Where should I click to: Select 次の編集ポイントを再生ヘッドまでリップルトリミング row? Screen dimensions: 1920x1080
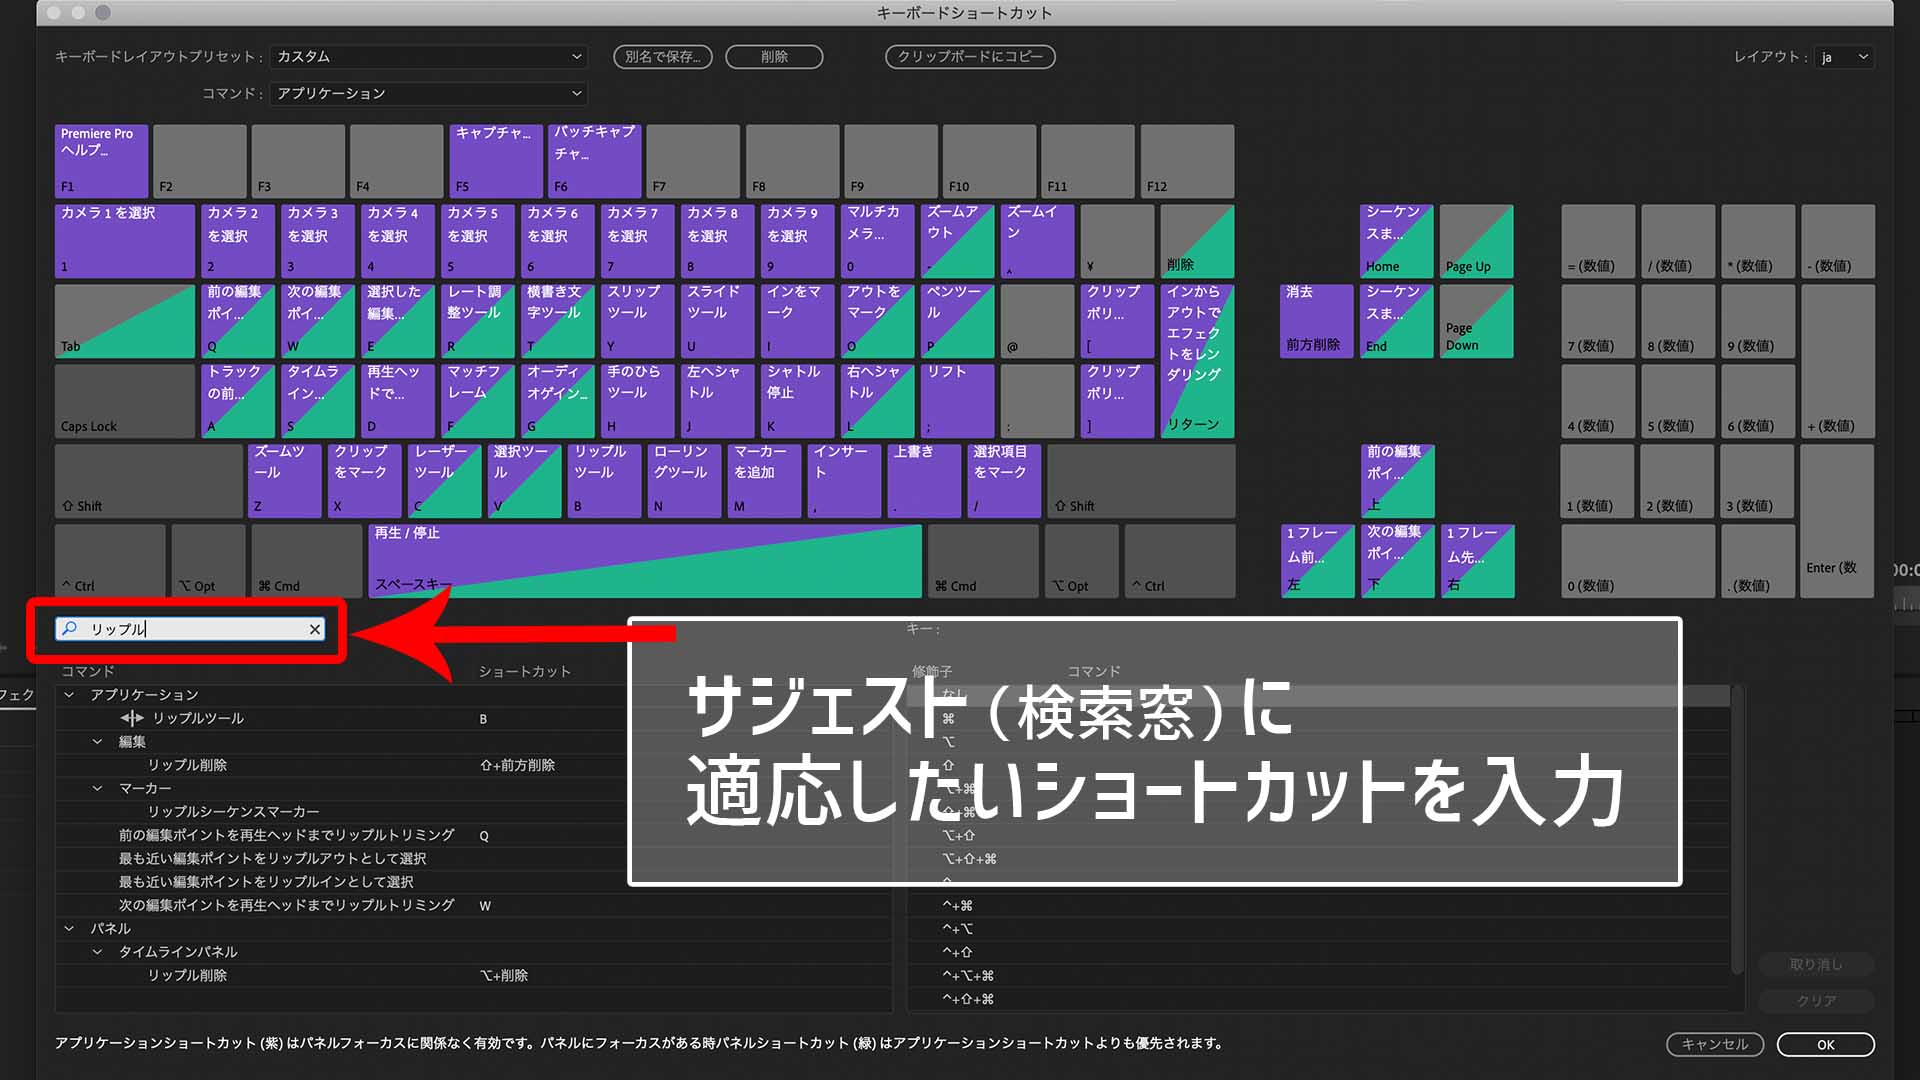[x=473, y=905]
